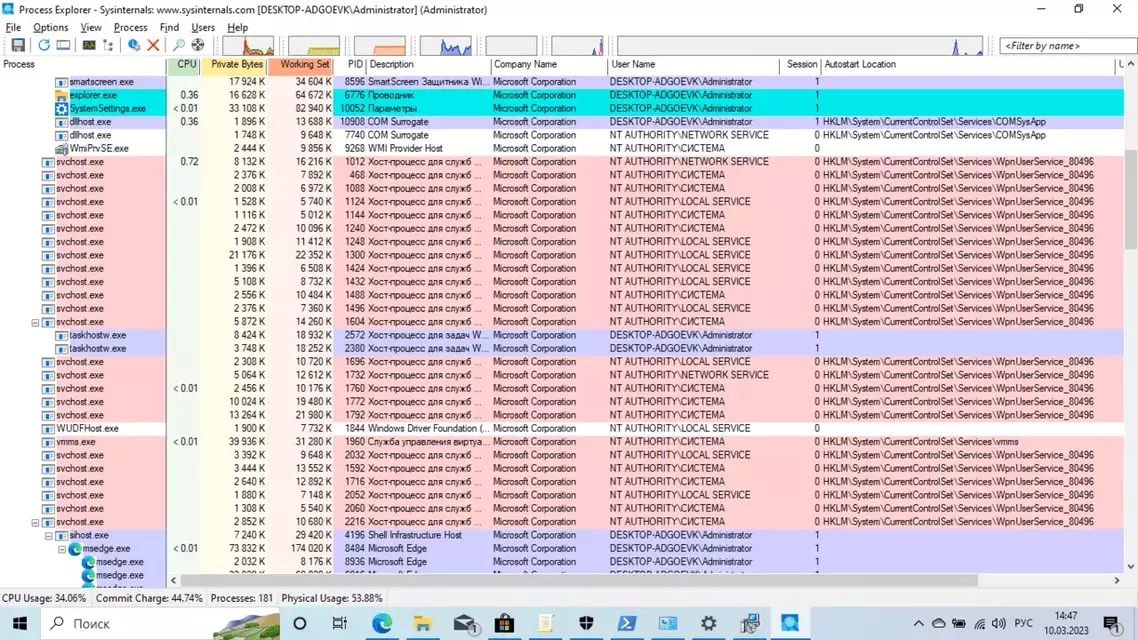Collapse the svchost.exe node PID 1604
The width and height of the screenshot is (1138, 640).
click(35, 322)
